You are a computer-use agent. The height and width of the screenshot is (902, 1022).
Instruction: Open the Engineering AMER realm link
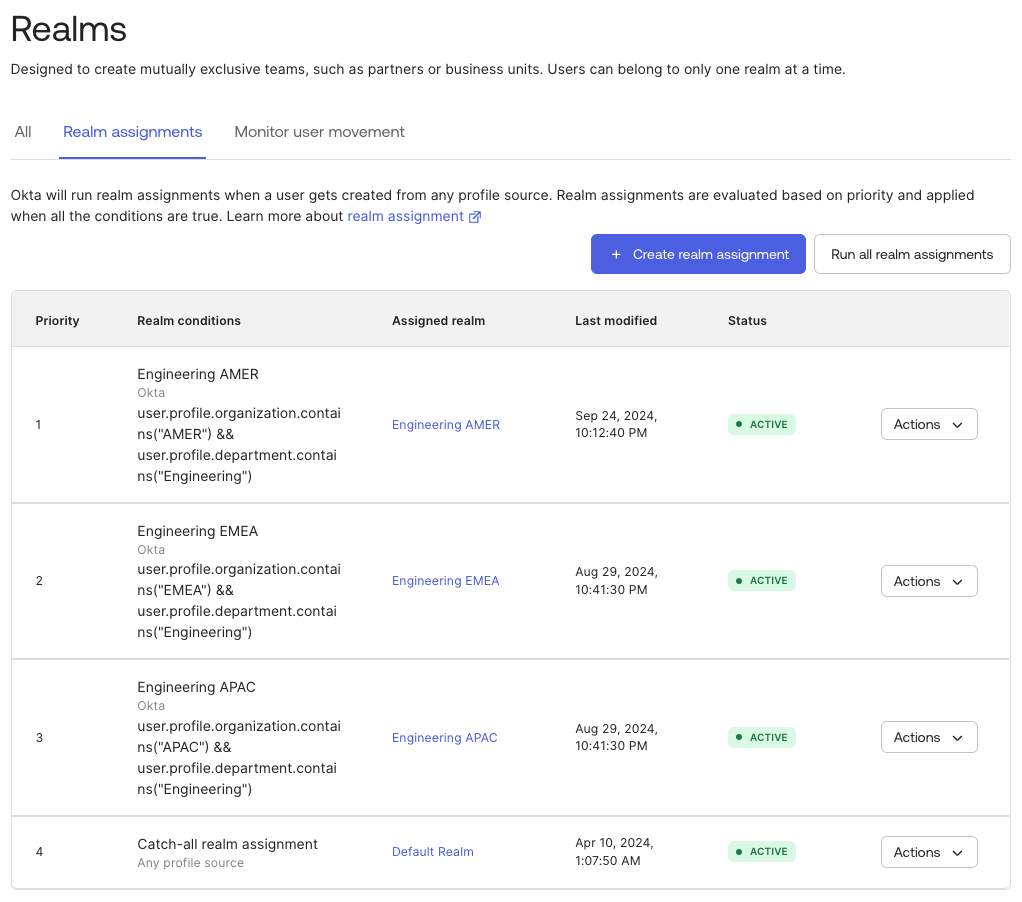click(445, 424)
